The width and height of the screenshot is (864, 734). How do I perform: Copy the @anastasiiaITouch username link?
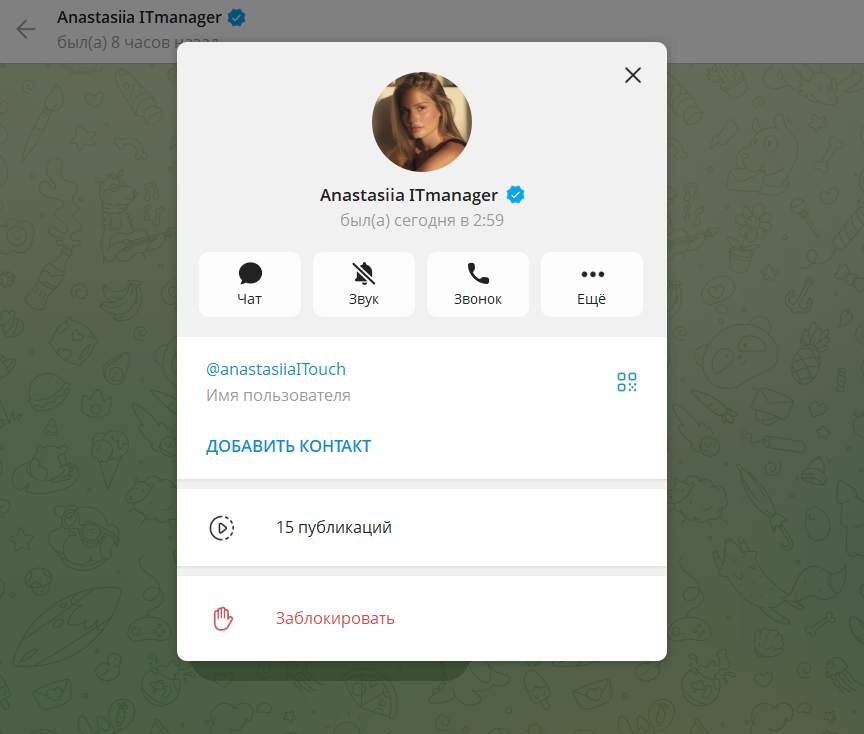(276, 369)
